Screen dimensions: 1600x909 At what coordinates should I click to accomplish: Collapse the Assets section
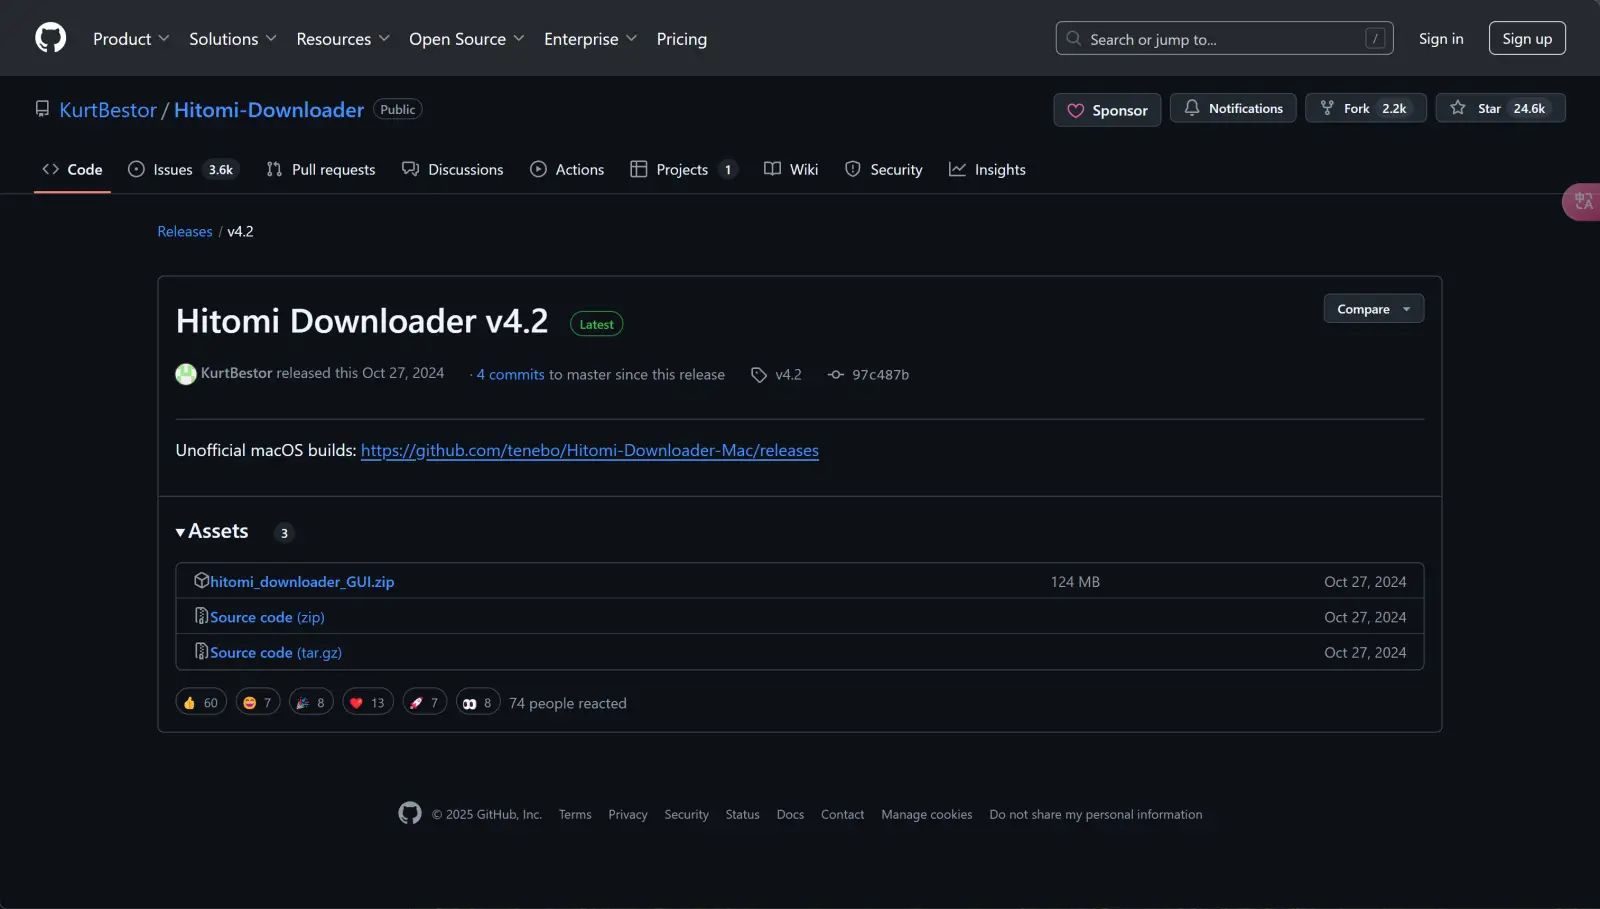[212, 531]
